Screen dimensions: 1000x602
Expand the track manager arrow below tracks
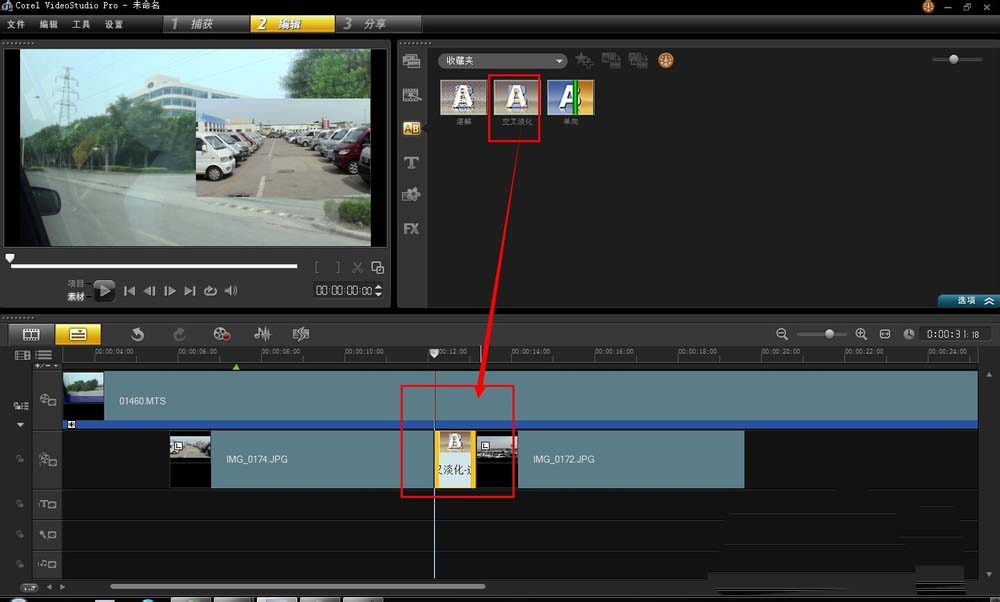click(x=19, y=424)
